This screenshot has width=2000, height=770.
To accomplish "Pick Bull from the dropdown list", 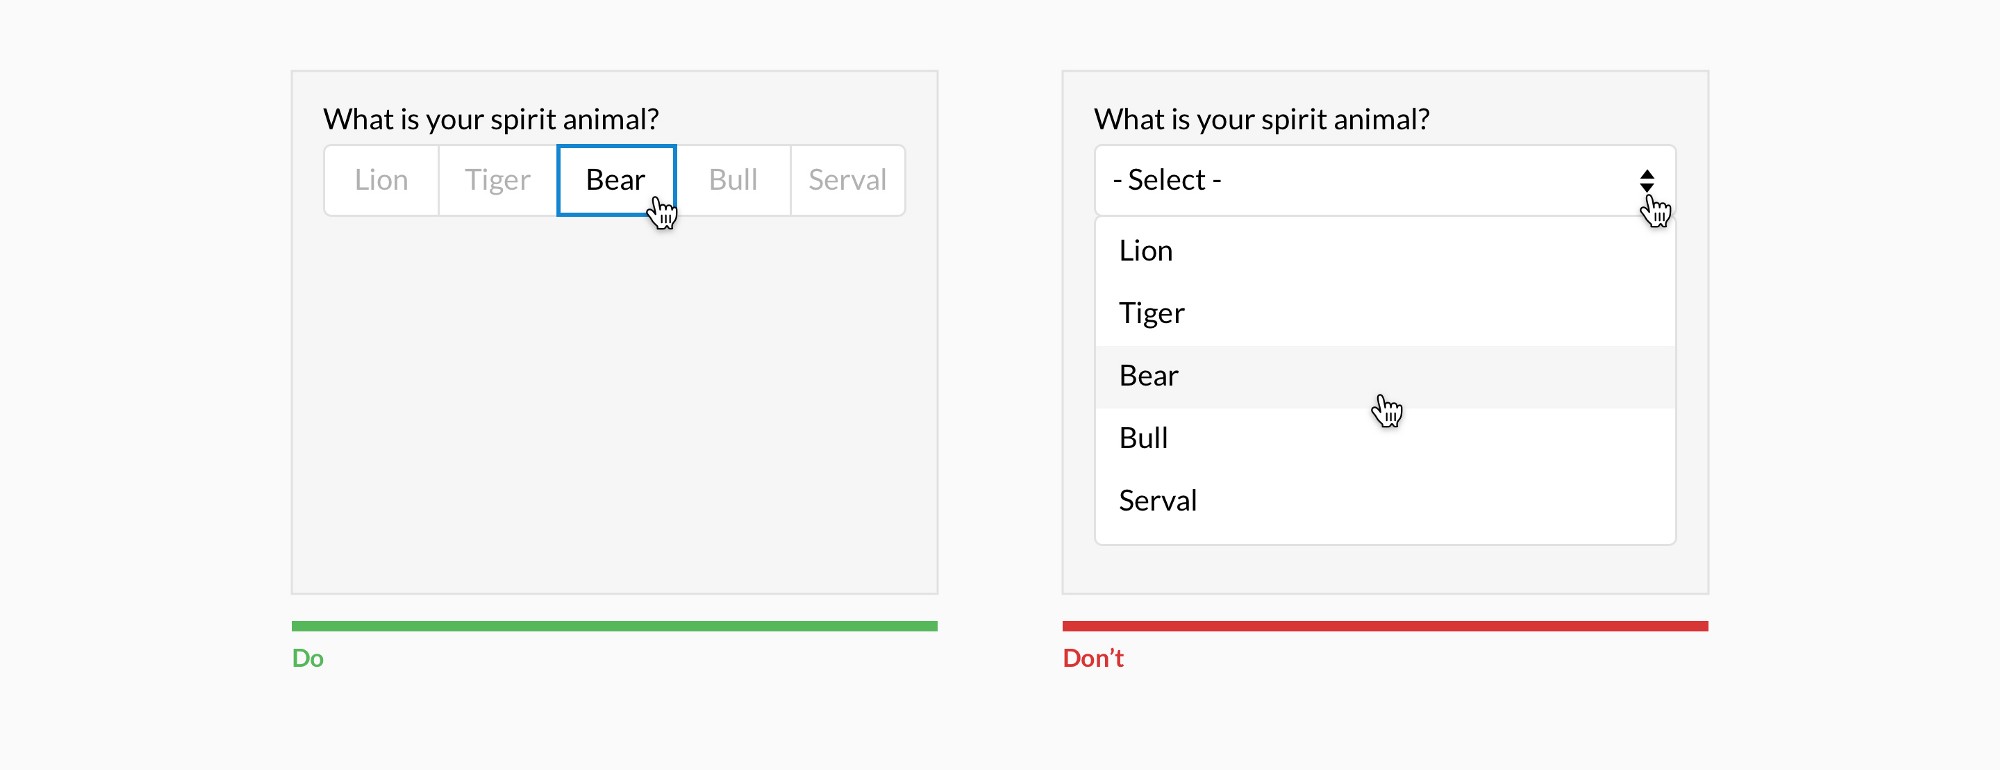I will pyautogui.click(x=1143, y=438).
